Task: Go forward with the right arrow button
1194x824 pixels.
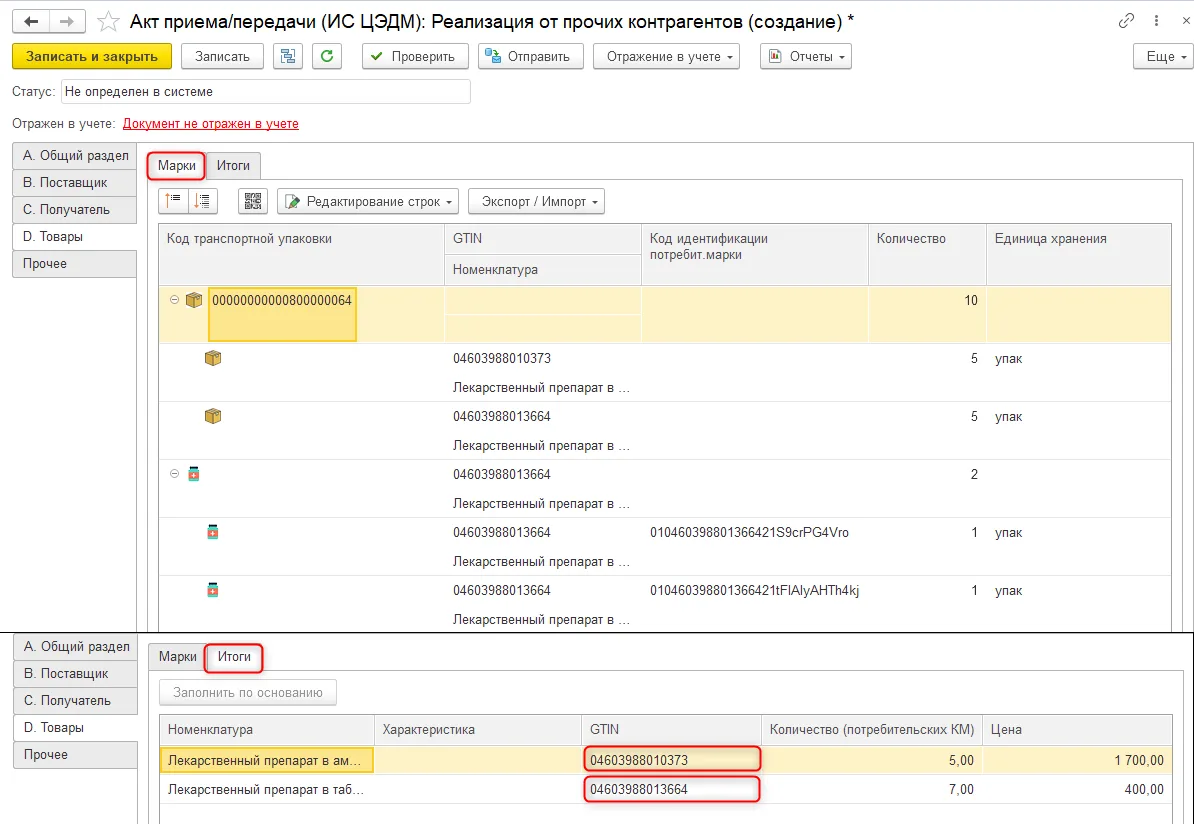Action: (66, 21)
